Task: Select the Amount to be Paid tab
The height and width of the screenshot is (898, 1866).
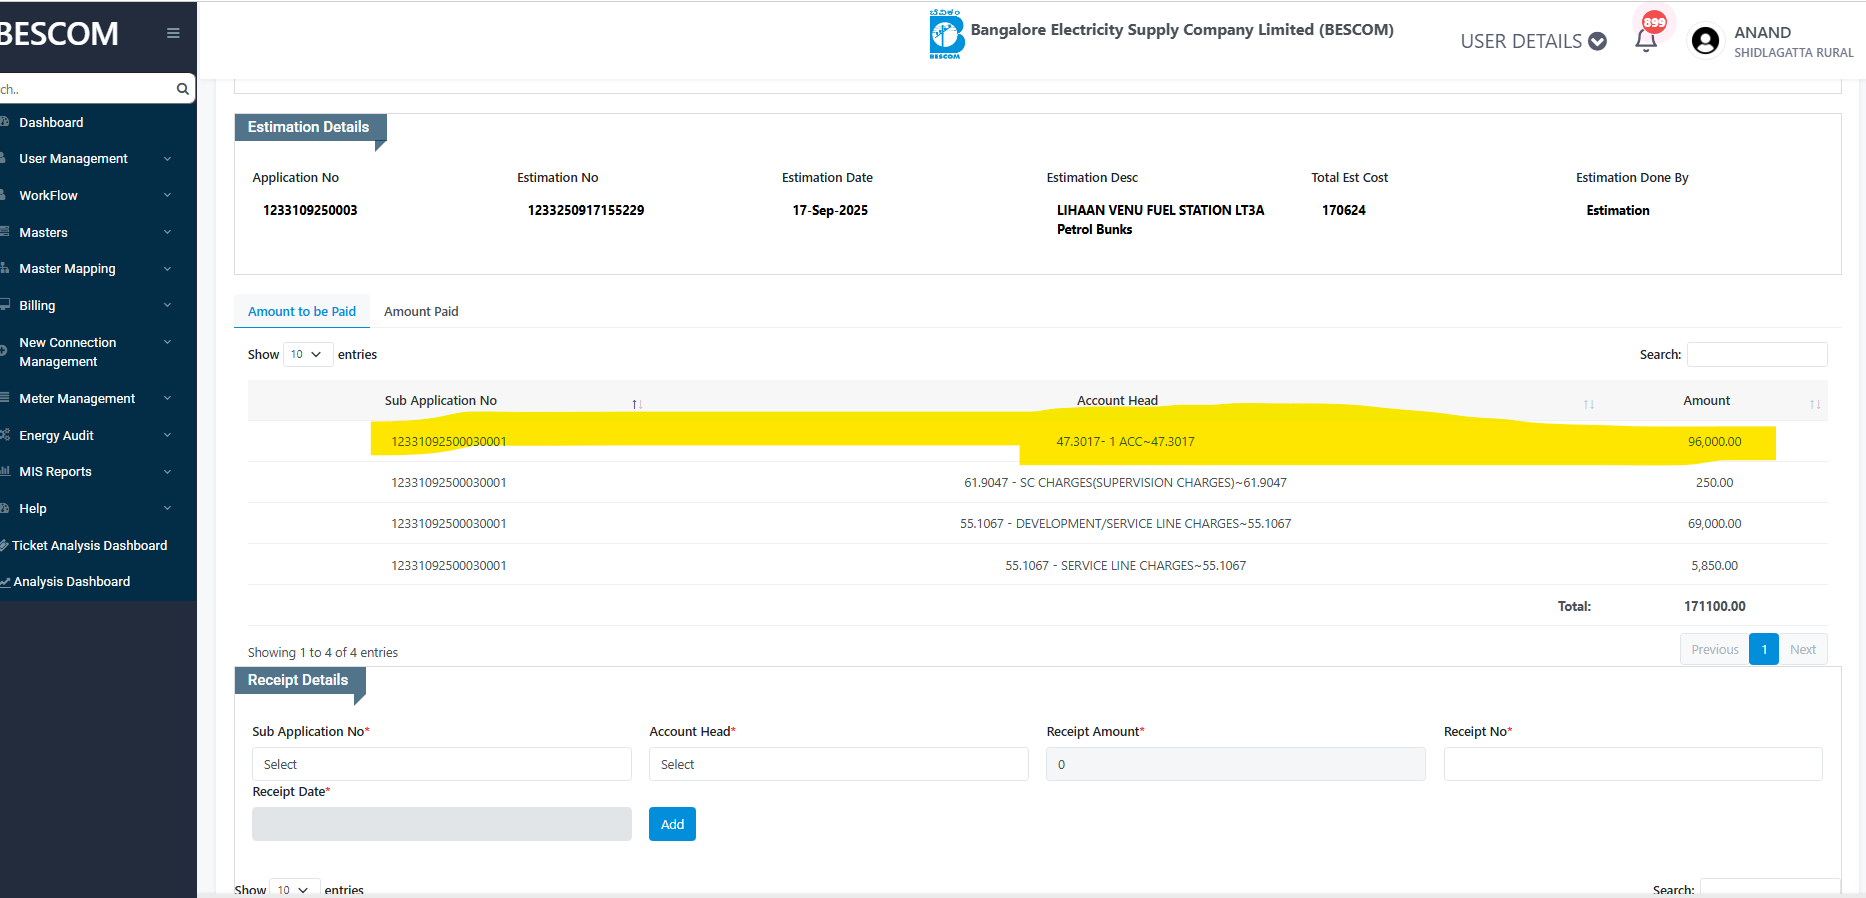Action: 302,312
